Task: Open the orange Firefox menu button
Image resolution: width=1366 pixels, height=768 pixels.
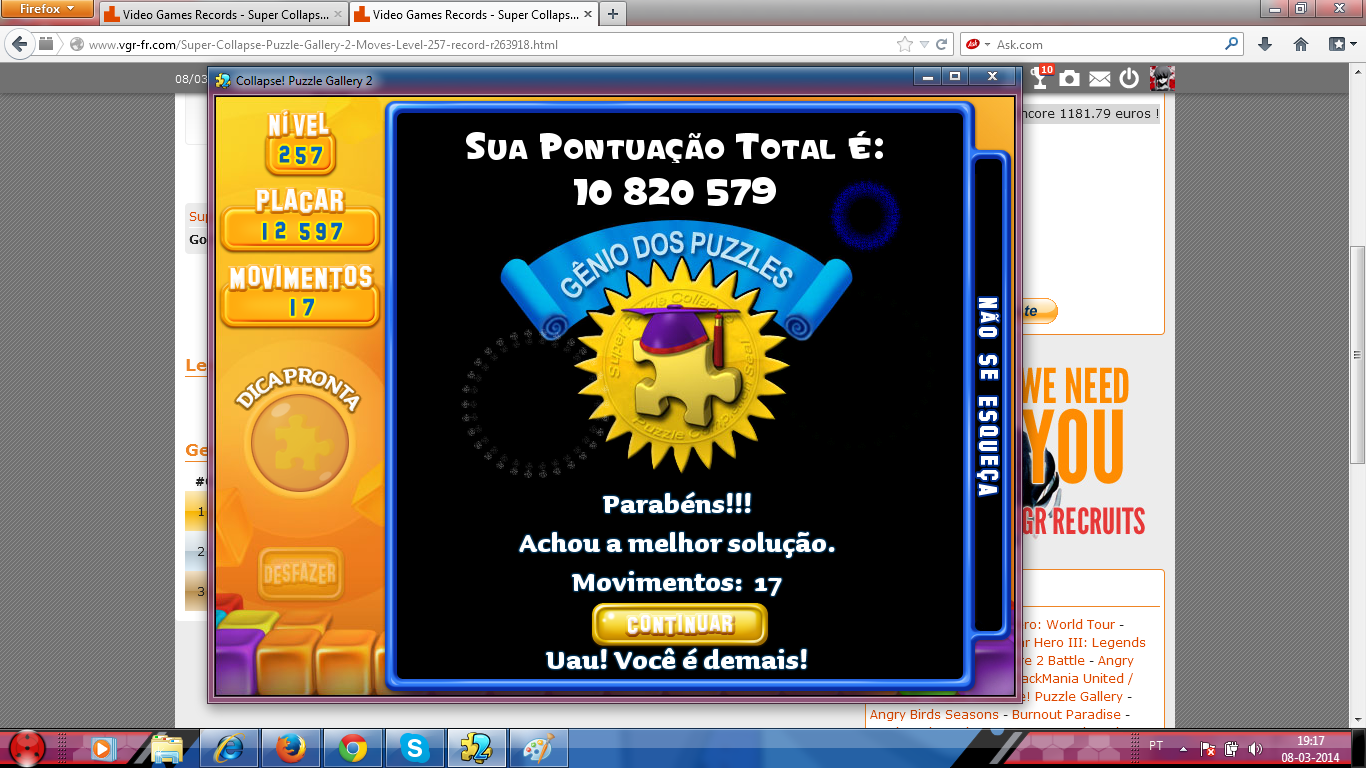Action: (47, 9)
